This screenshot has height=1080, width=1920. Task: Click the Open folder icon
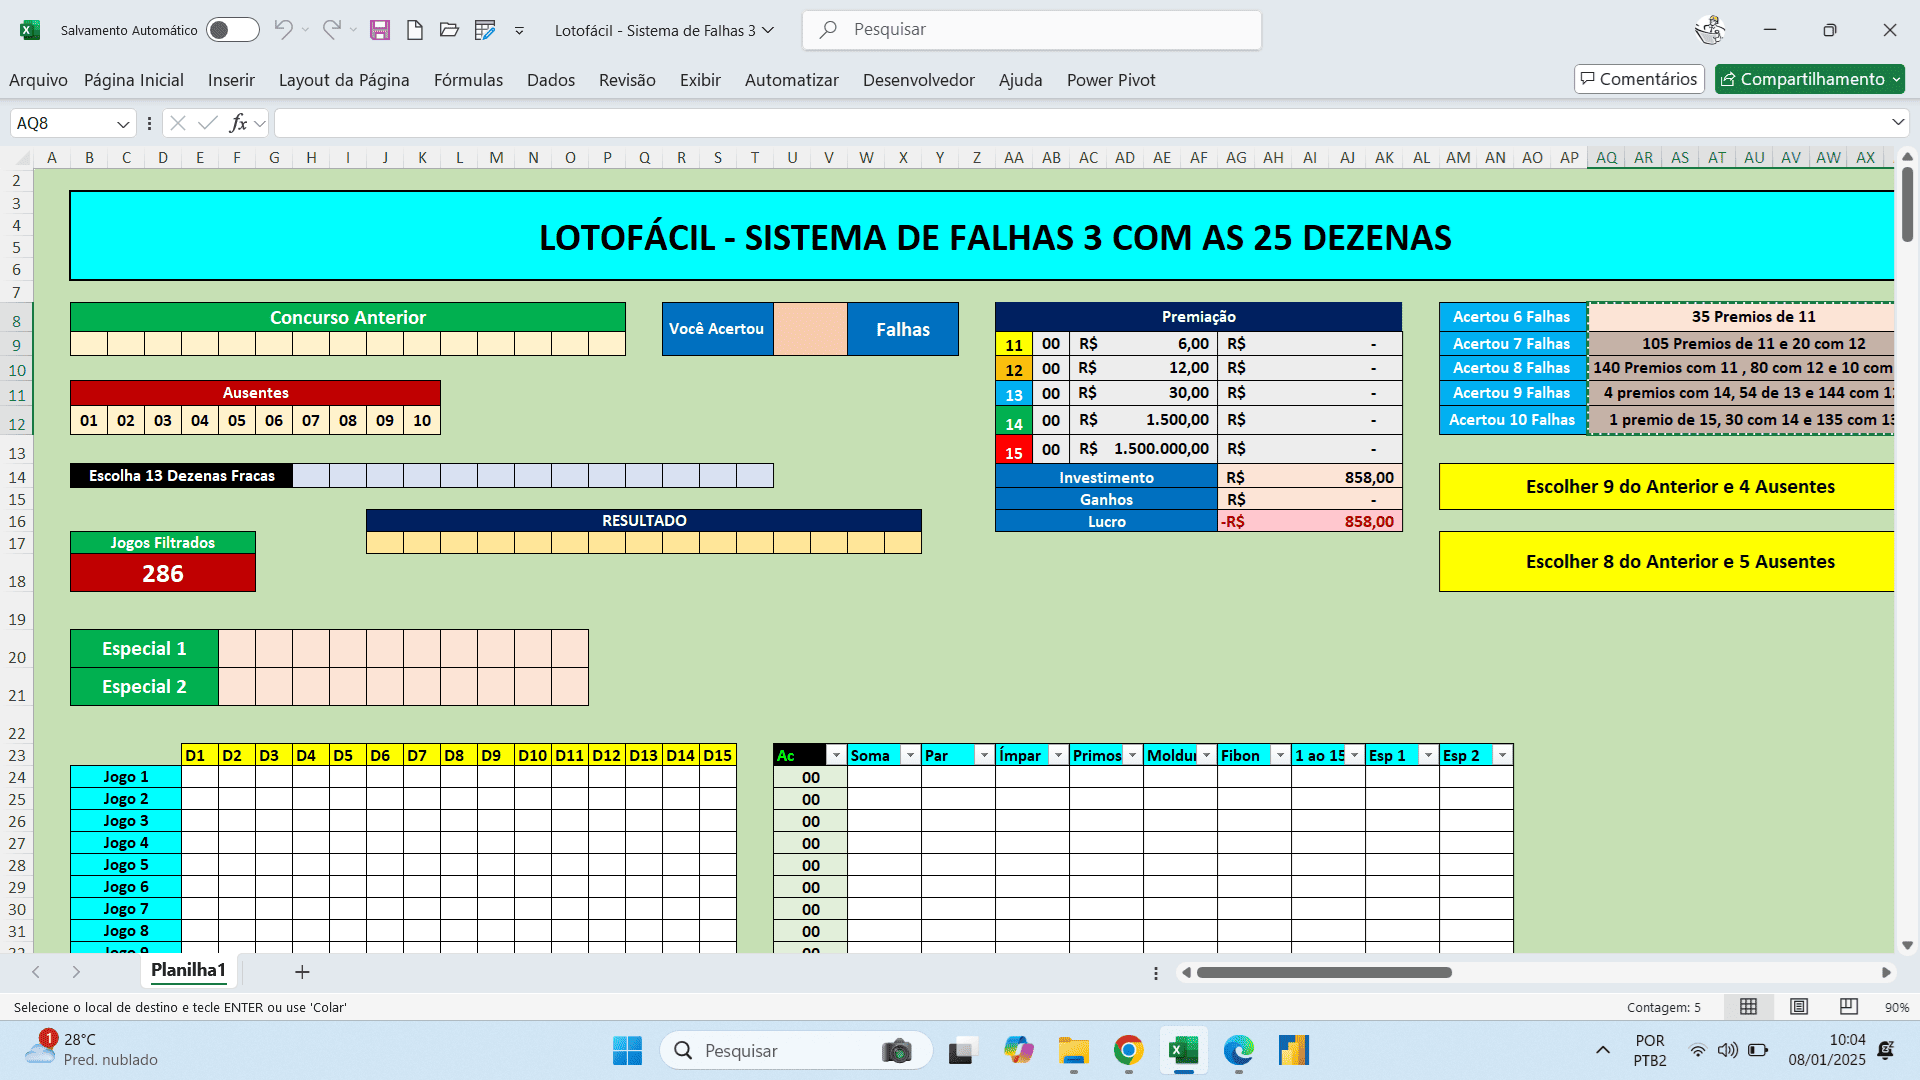point(449,30)
